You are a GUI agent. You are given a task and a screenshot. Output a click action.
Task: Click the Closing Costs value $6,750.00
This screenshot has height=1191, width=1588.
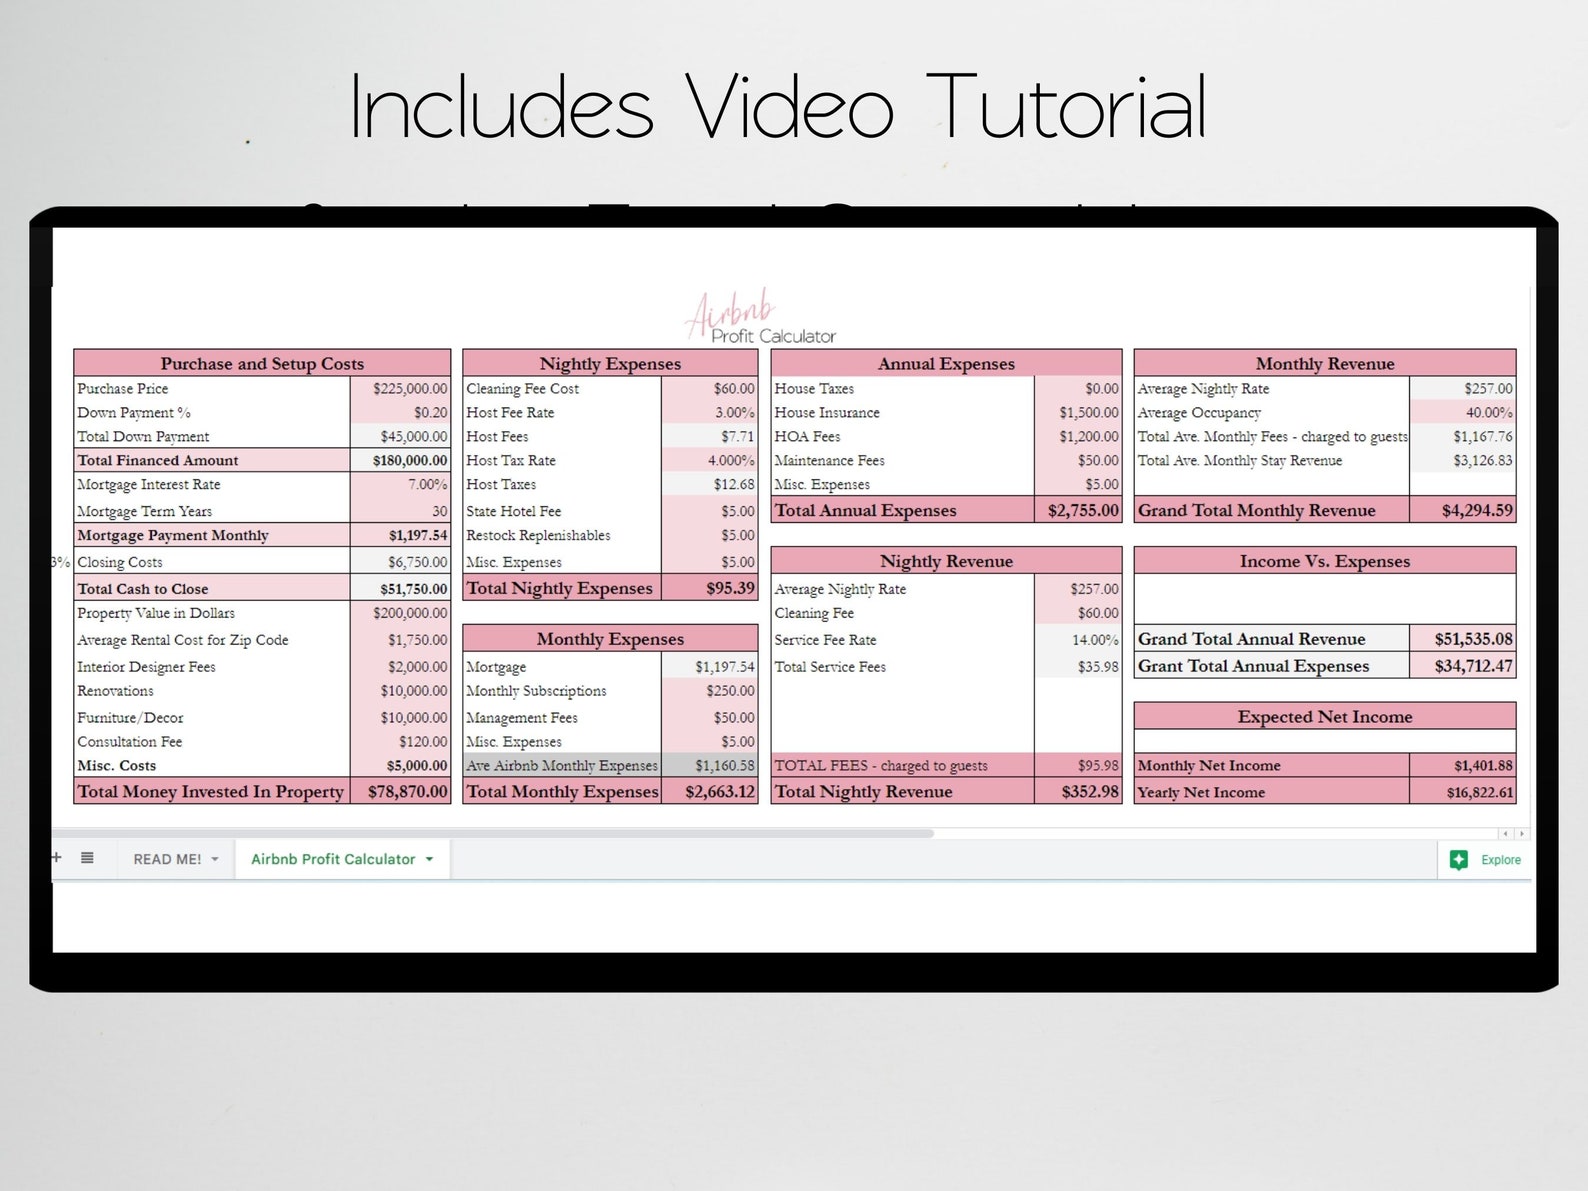coord(400,563)
